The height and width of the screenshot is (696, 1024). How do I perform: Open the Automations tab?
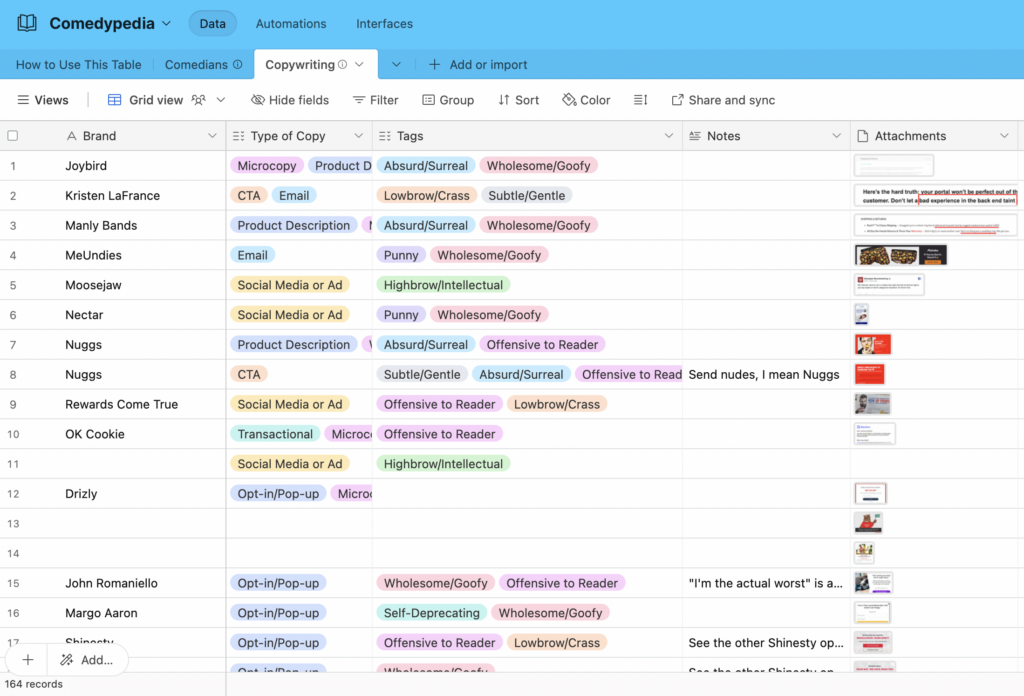point(291,24)
